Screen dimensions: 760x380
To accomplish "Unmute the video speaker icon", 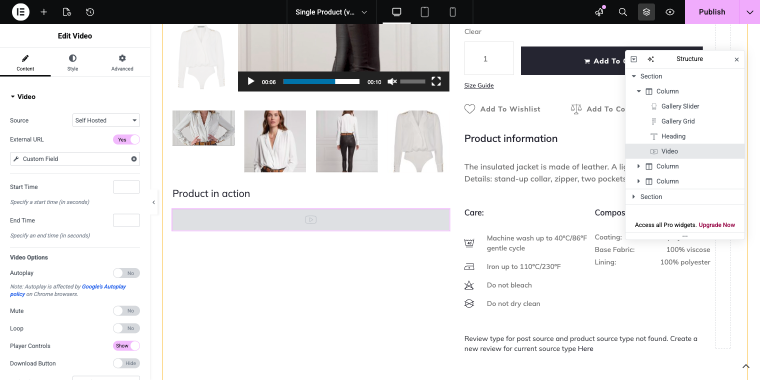I will pyautogui.click(x=392, y=81).
